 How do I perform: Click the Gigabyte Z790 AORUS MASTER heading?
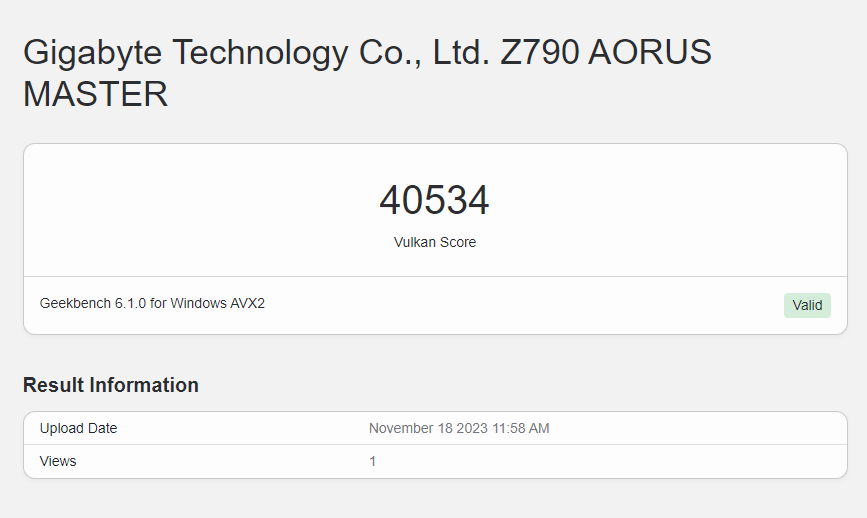367,73
